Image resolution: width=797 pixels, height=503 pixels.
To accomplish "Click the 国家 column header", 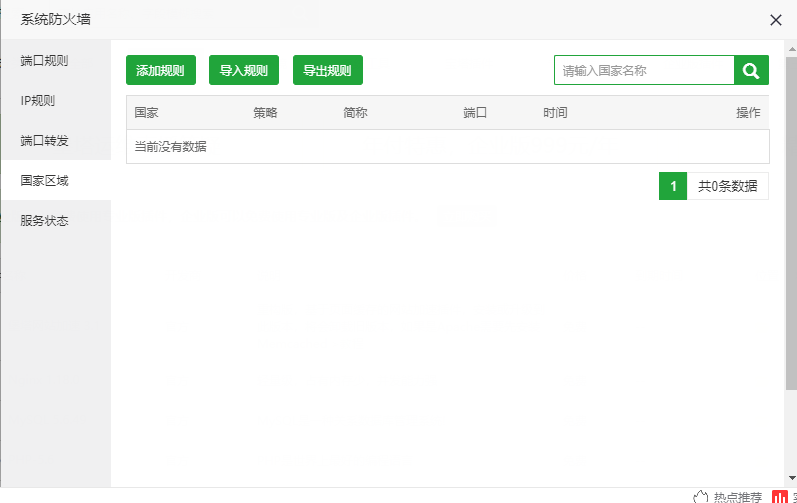I will (x=146, y=112).
